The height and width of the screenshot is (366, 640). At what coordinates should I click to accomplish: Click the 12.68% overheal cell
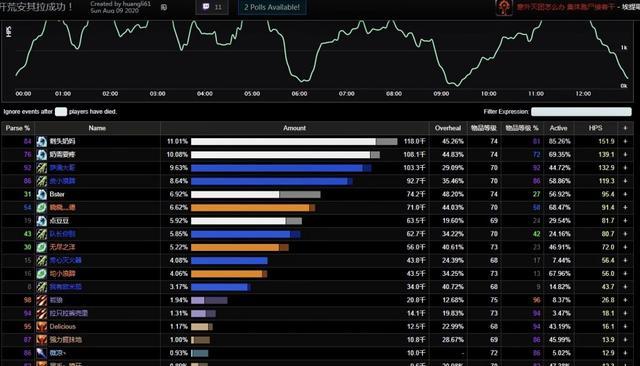point(453,300)
